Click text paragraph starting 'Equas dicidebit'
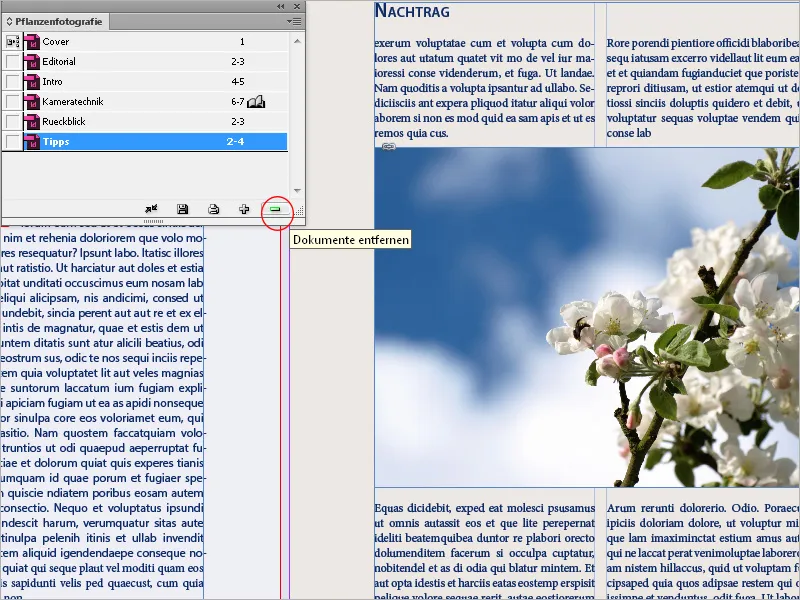The width and height of the screenshot is (800, 600). [485, 551]
